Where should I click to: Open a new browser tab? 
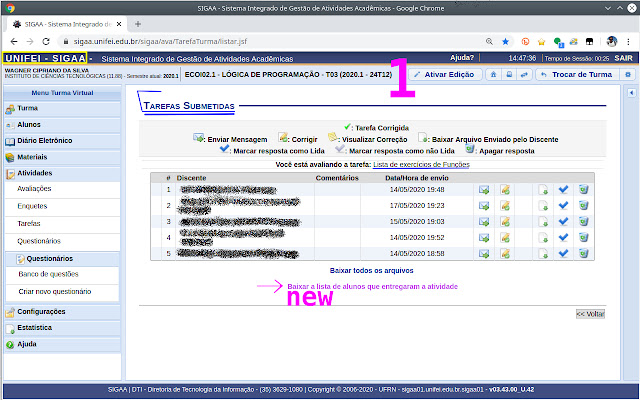[x=138, y=24]
